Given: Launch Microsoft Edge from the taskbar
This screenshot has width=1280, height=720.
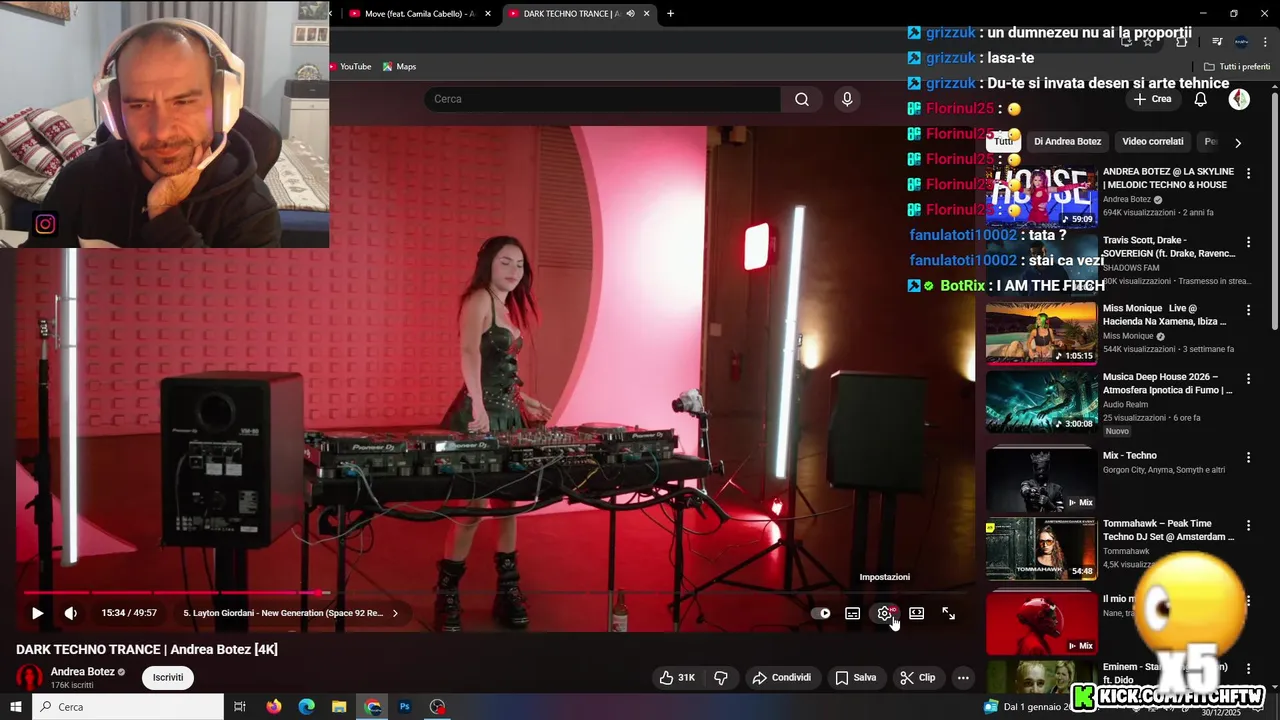Looking at the screenshot, I should (x=307, y=707).
